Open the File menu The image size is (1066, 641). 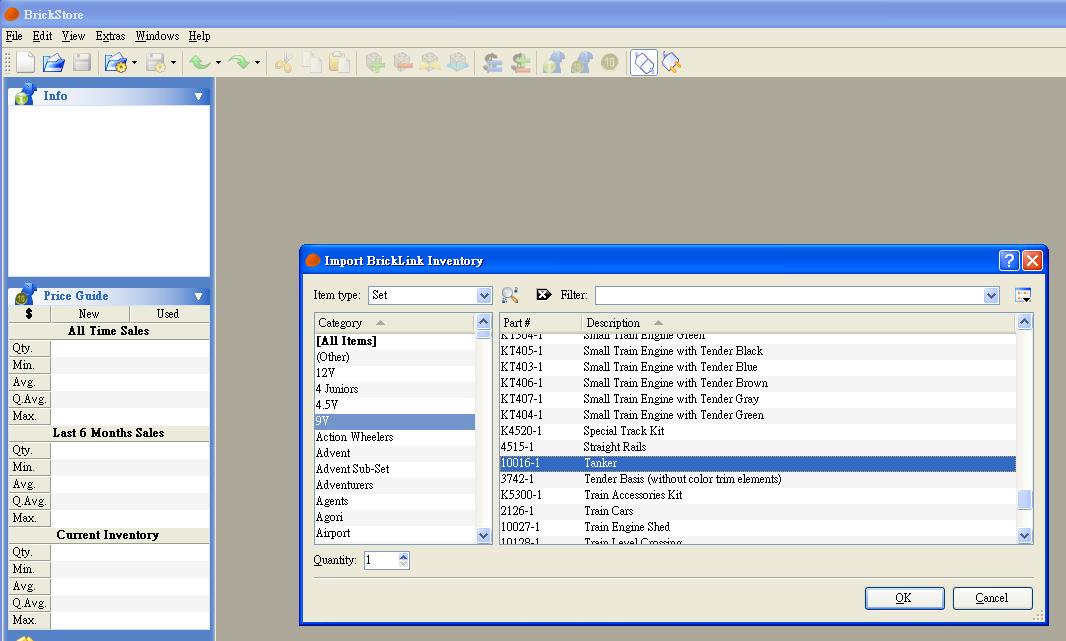[x=14, y=36]
